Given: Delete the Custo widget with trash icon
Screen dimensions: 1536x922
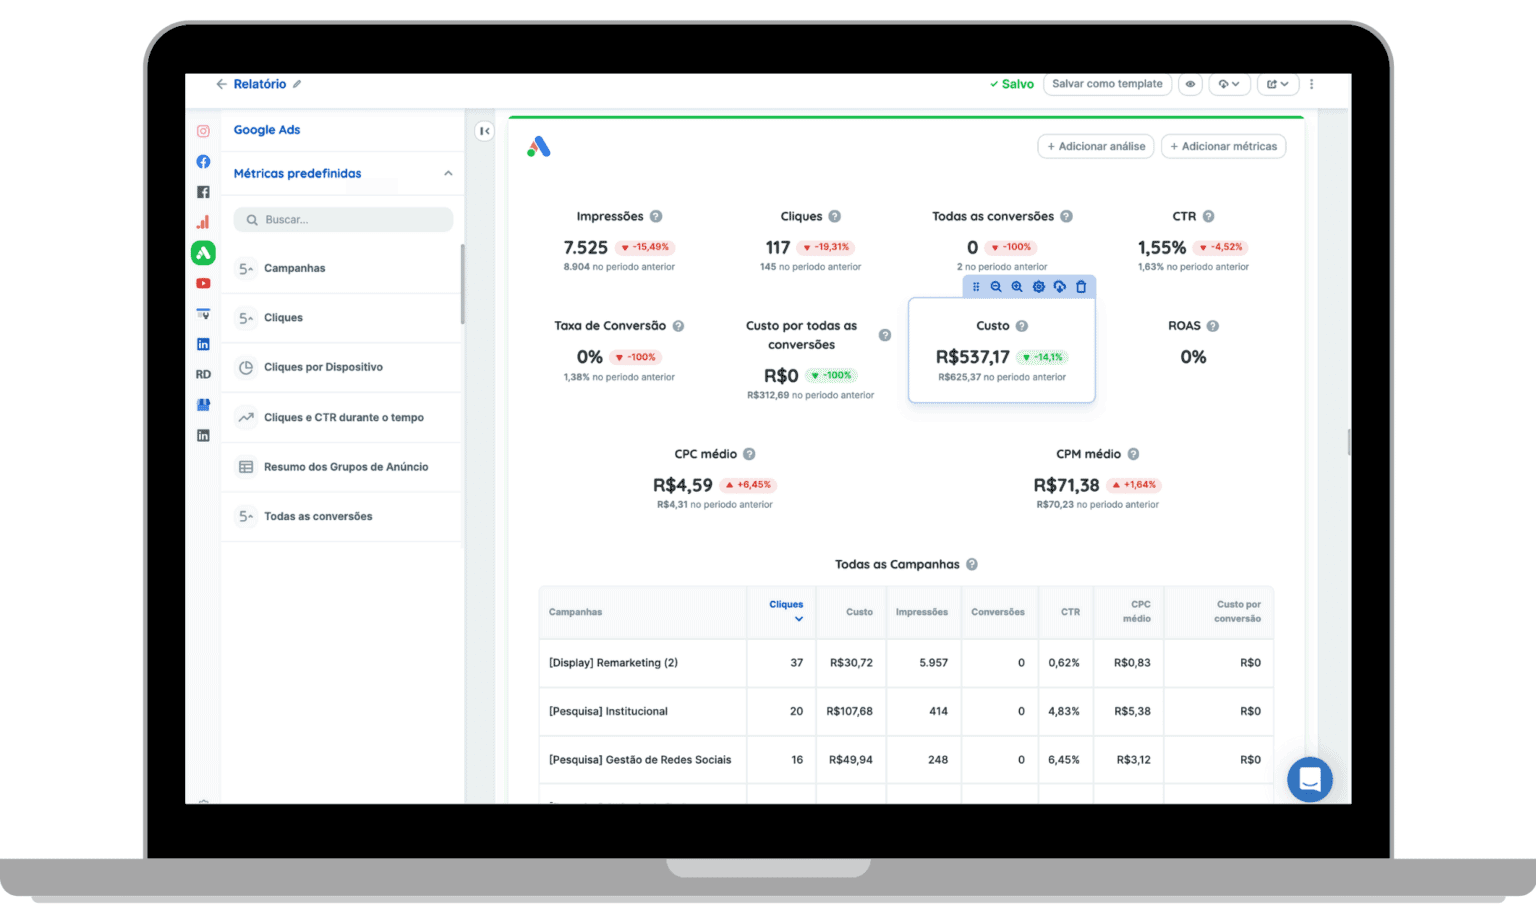Looking at the screenshot, I should pyautogui.click(x=1081, y=287).
